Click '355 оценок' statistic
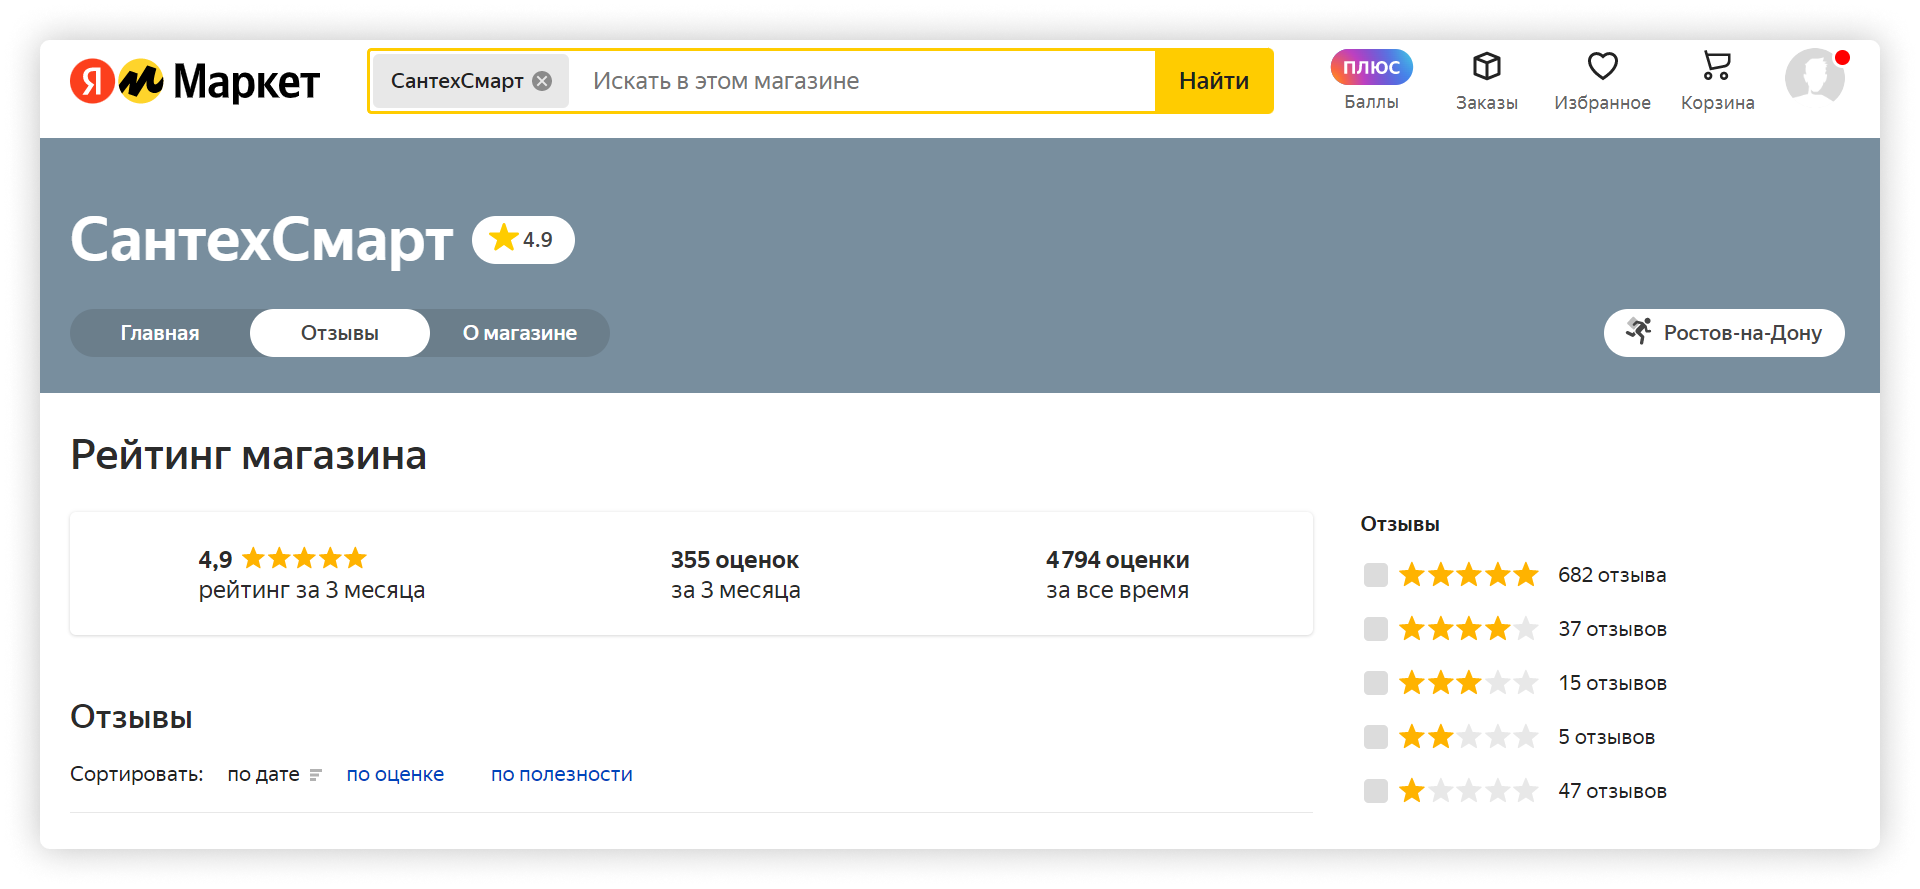The image size is (1920, 889). pyautogui.click(x=735, y=560)
